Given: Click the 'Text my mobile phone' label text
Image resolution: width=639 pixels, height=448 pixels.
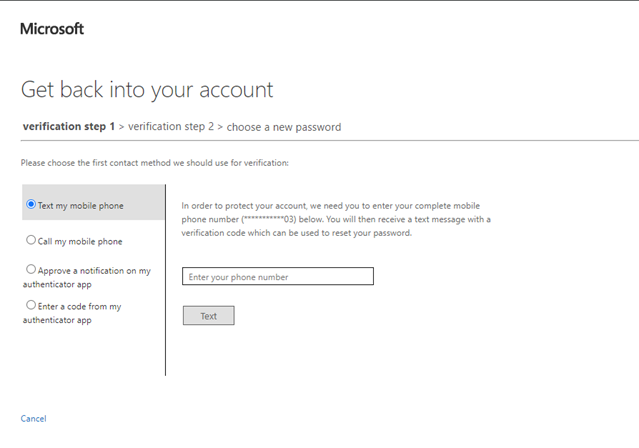Looking at the screenshot, I should [81, 206].
